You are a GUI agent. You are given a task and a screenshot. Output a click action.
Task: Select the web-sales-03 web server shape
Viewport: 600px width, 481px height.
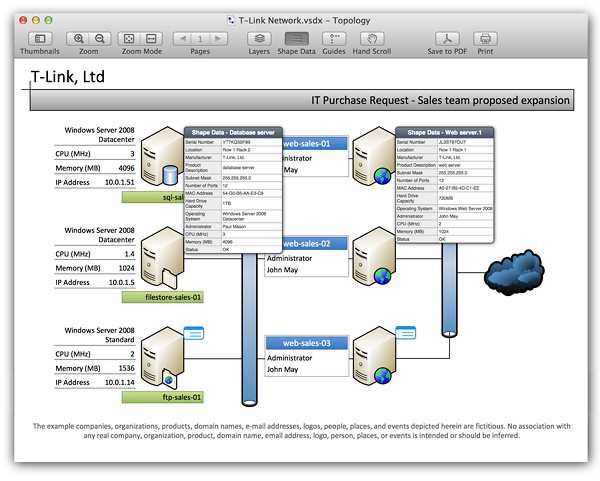click(x=373, y=355)
